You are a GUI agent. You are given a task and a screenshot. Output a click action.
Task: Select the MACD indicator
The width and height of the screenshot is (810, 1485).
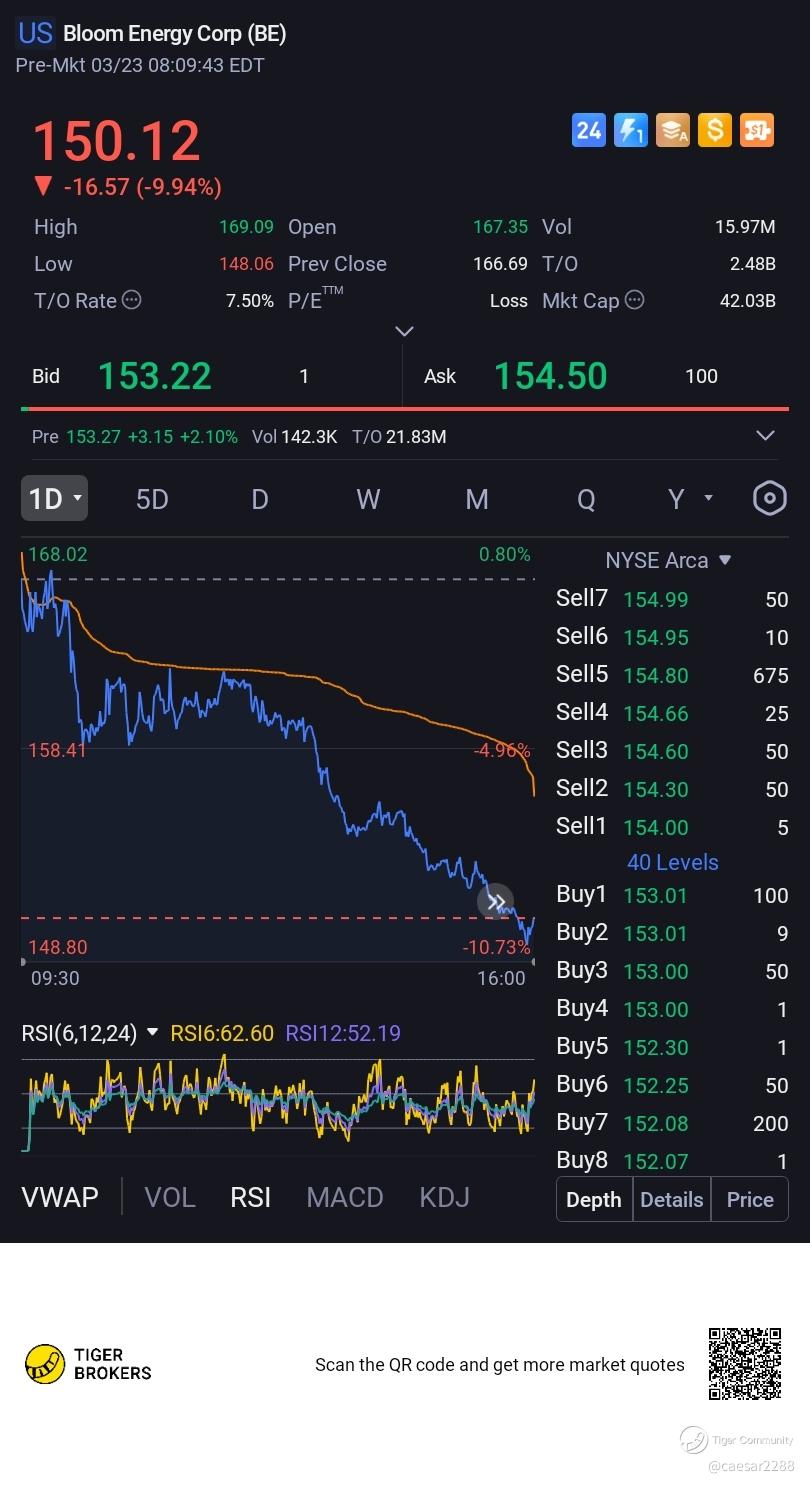coord(345,1197)
